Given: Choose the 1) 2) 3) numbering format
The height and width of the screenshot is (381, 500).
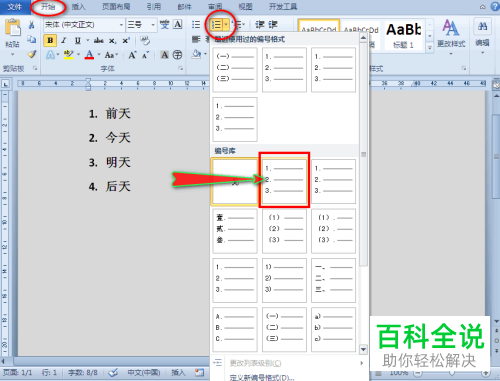Looking at the screenshot, I should pos(284,280).
